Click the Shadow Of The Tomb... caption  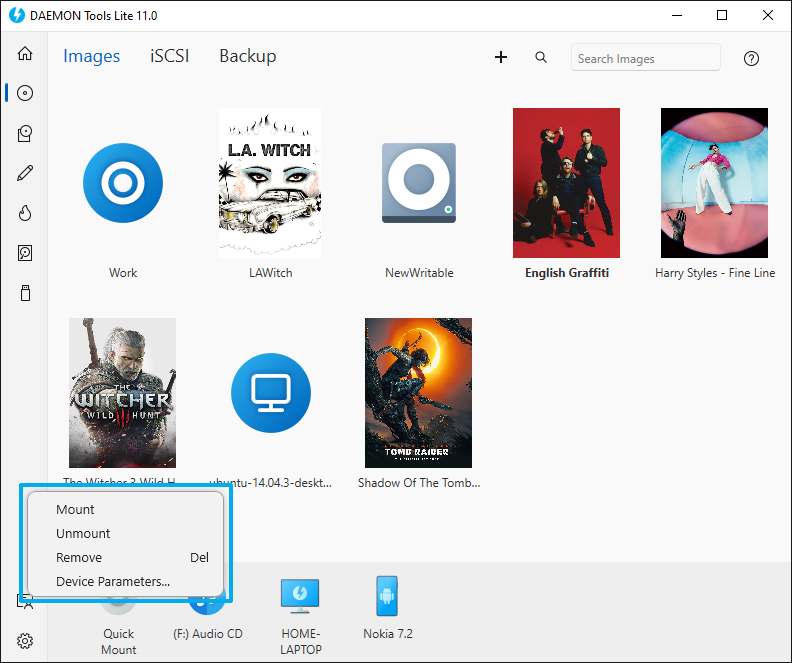coord(419,483)
